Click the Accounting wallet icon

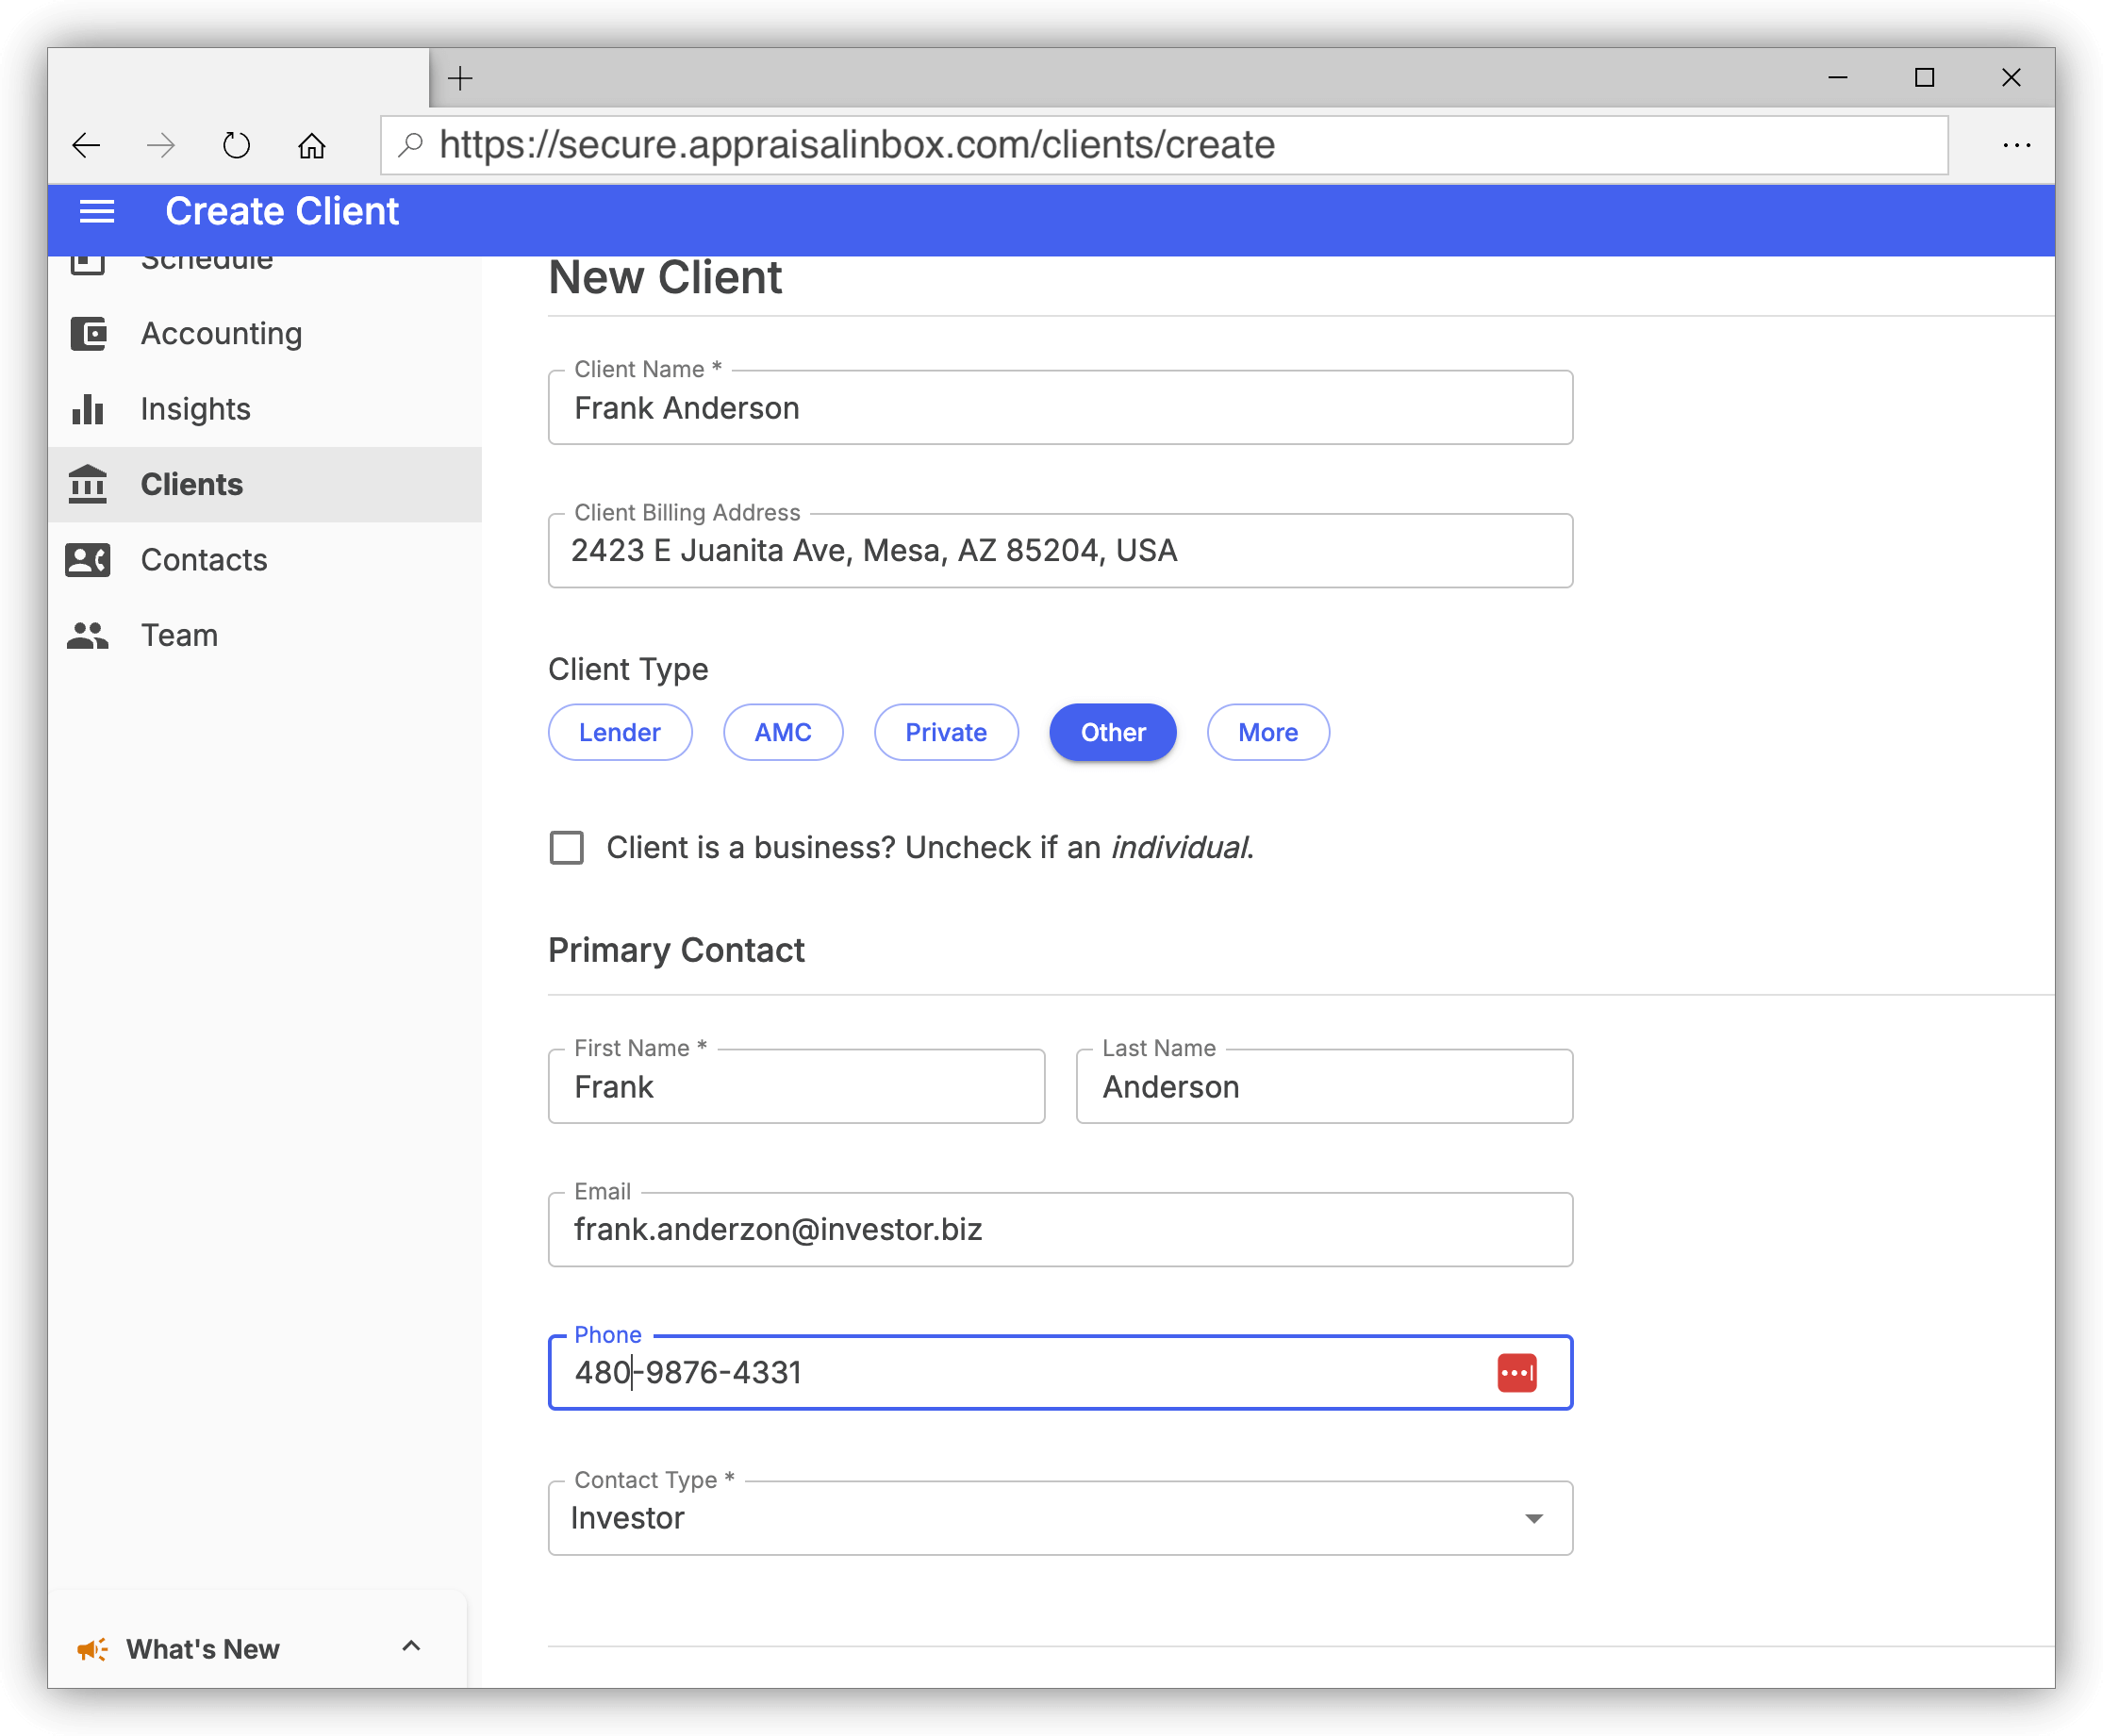(88, 334)
